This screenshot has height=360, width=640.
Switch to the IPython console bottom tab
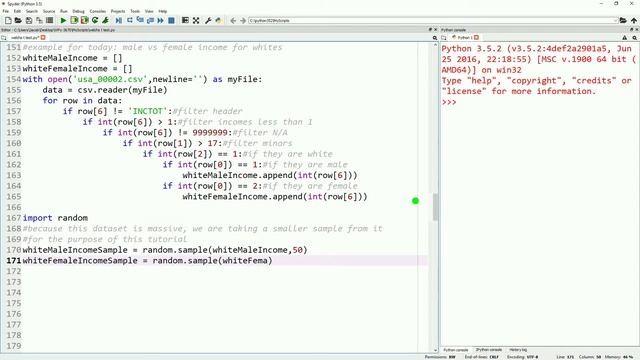click(489, 350)
